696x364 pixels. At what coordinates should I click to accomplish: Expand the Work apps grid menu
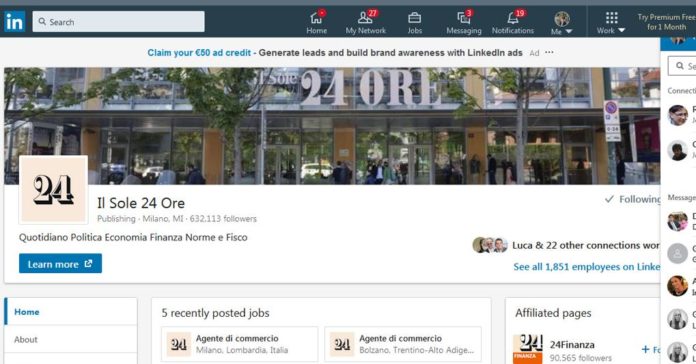point(611,23)
